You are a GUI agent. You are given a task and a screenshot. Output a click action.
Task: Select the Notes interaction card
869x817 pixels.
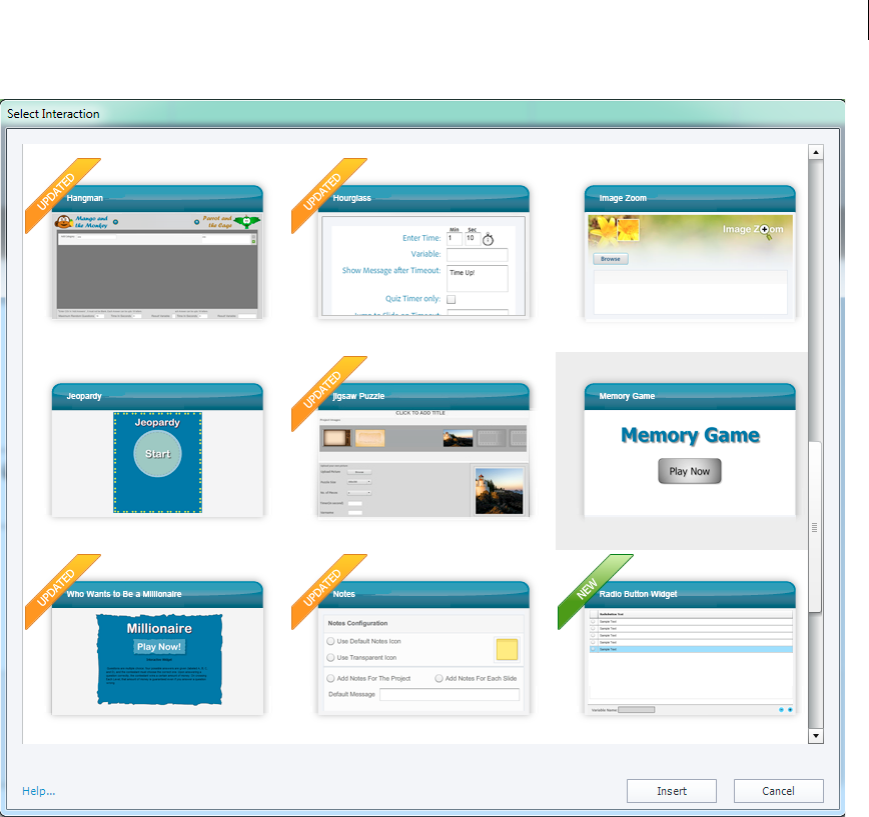pyautogui.click(x=423, y=648)
